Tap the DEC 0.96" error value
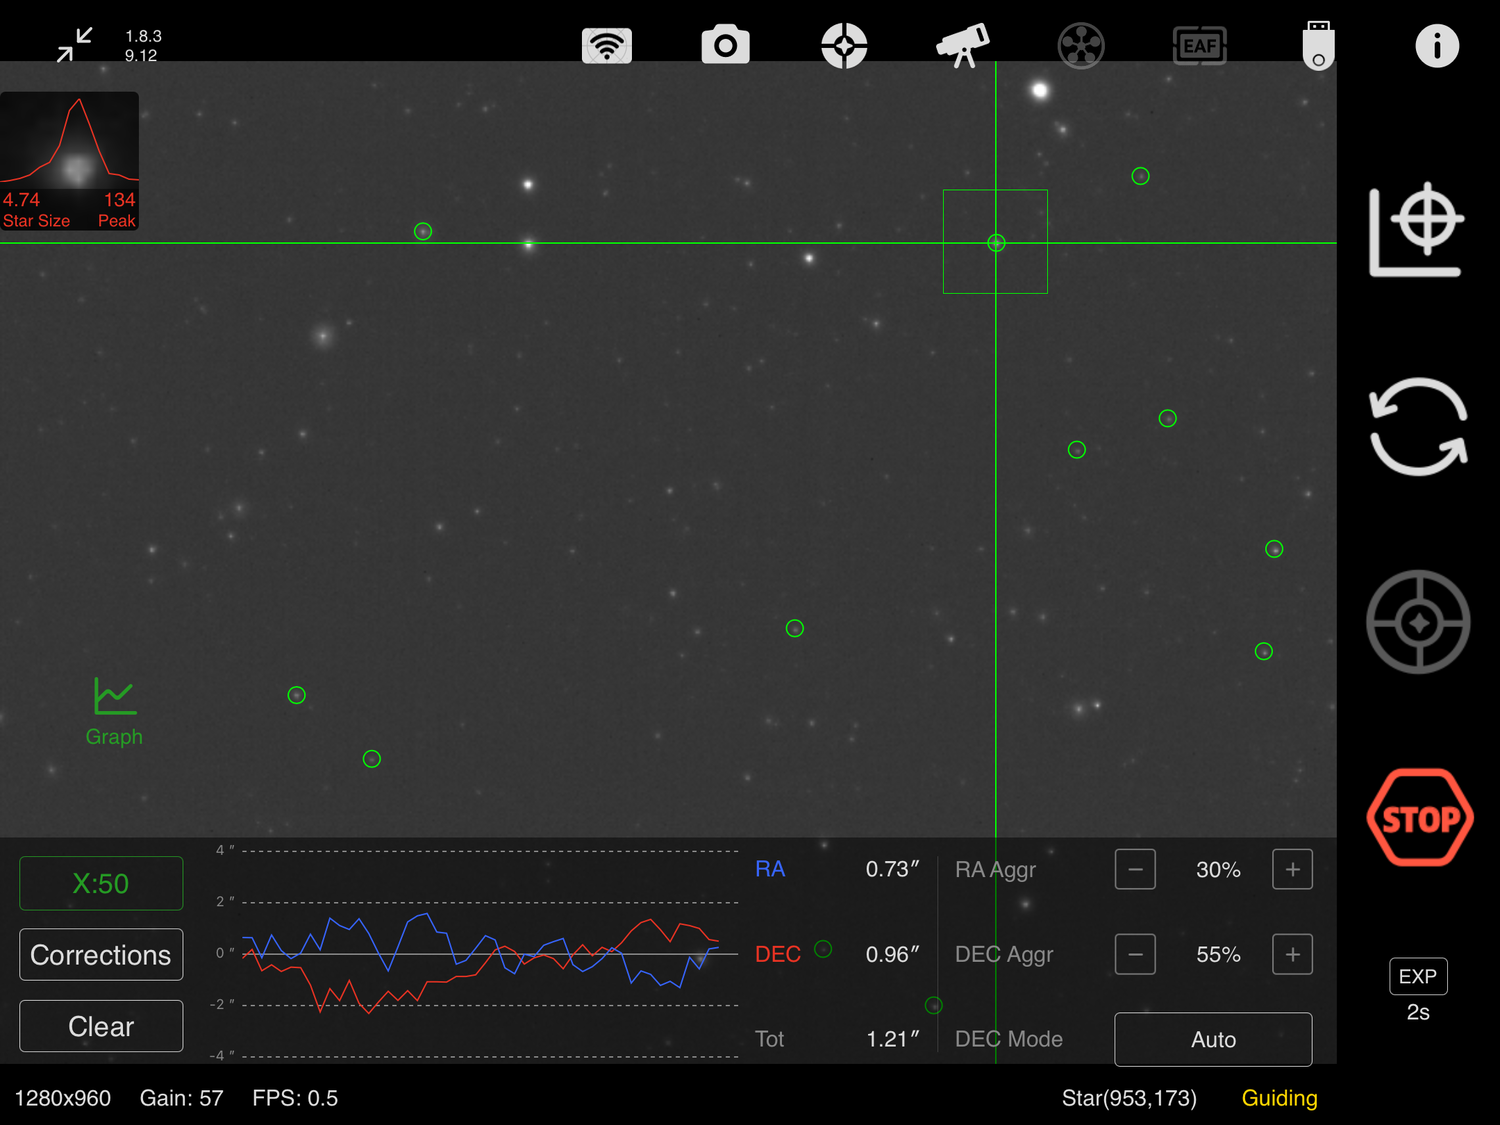This screenshot has width=1500, height=1125. click(892, 954)
